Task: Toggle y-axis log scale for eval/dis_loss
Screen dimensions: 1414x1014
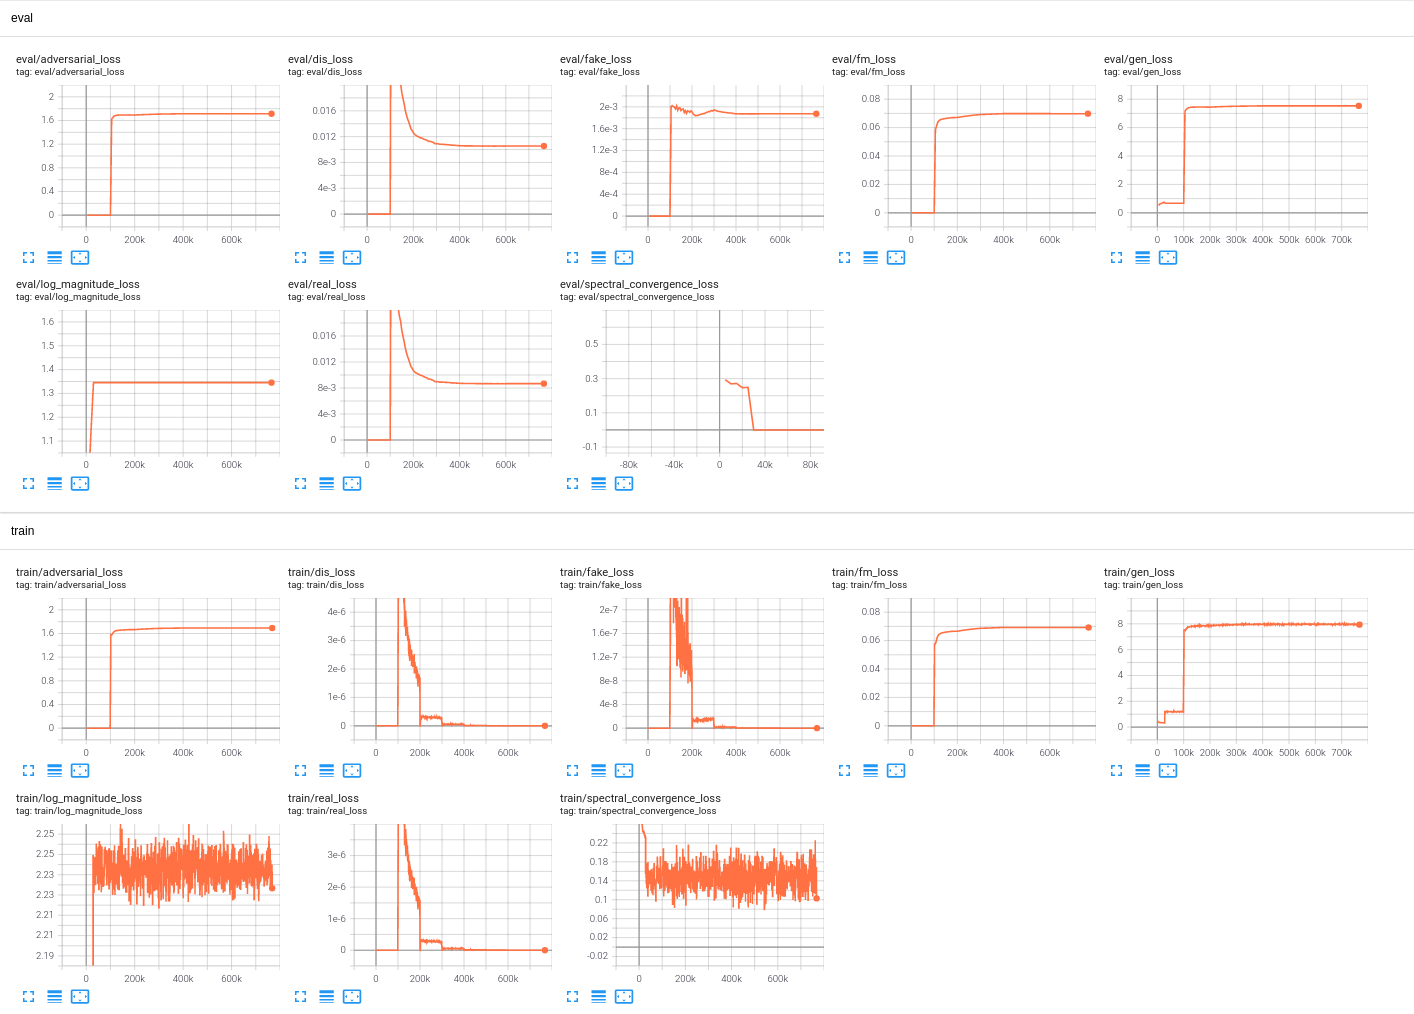Action: [326, 258]
